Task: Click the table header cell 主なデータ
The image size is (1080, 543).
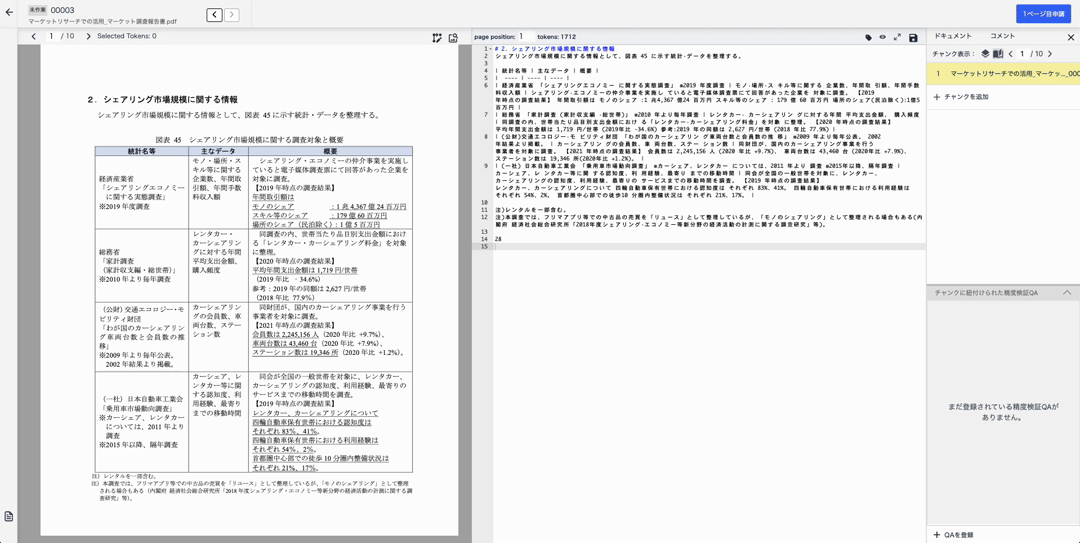Action: [x=218, y=150]
